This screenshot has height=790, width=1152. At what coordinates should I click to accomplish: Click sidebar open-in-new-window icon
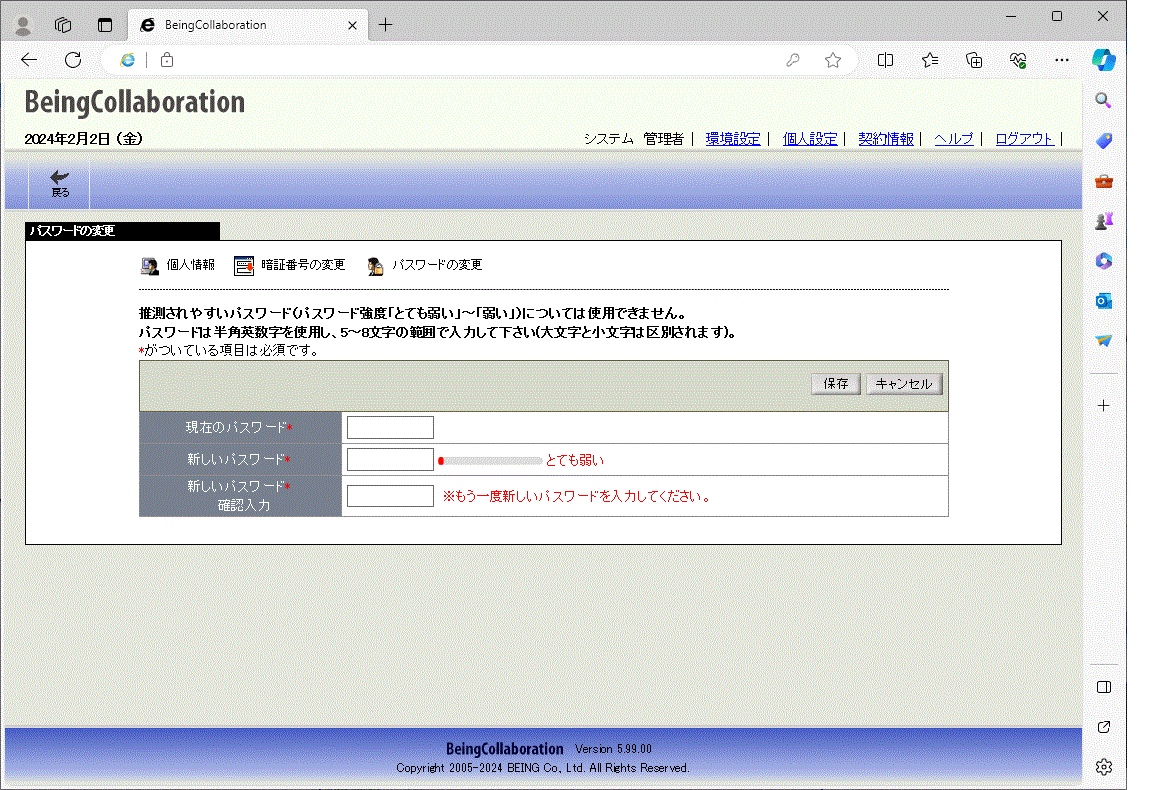point(1104,727)
